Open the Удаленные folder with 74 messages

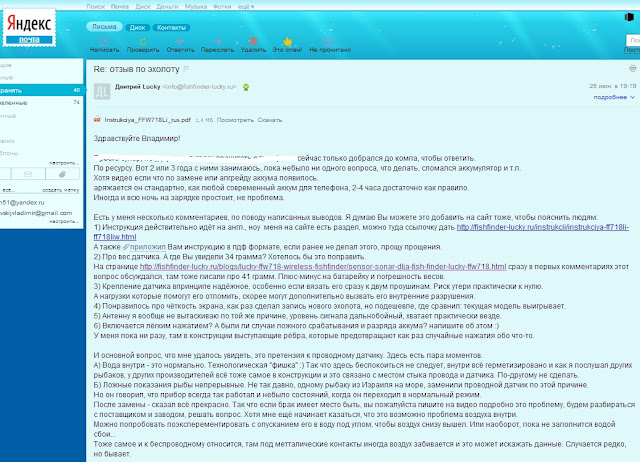point(42,103)
